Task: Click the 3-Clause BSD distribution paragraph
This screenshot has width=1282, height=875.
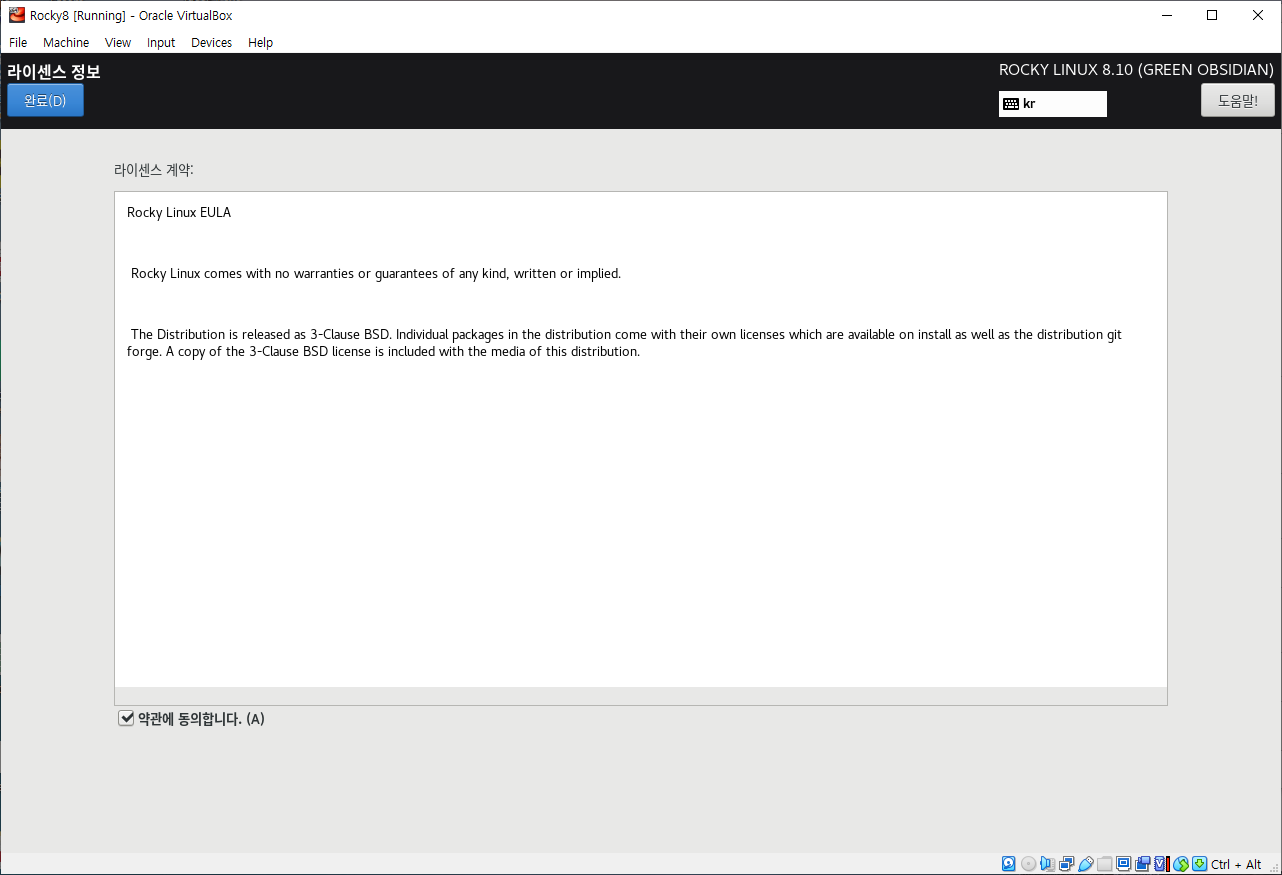Action: coord(625,343)
